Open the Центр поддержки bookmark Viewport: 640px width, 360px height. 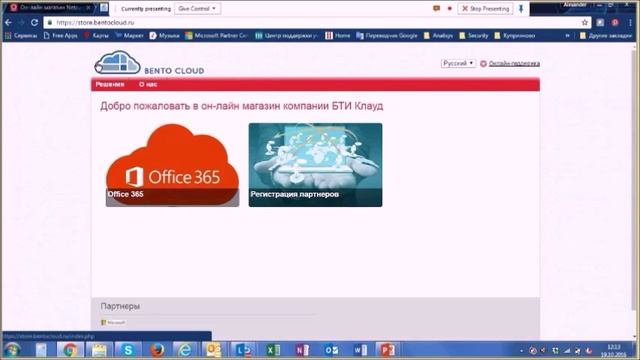point(287,36)
